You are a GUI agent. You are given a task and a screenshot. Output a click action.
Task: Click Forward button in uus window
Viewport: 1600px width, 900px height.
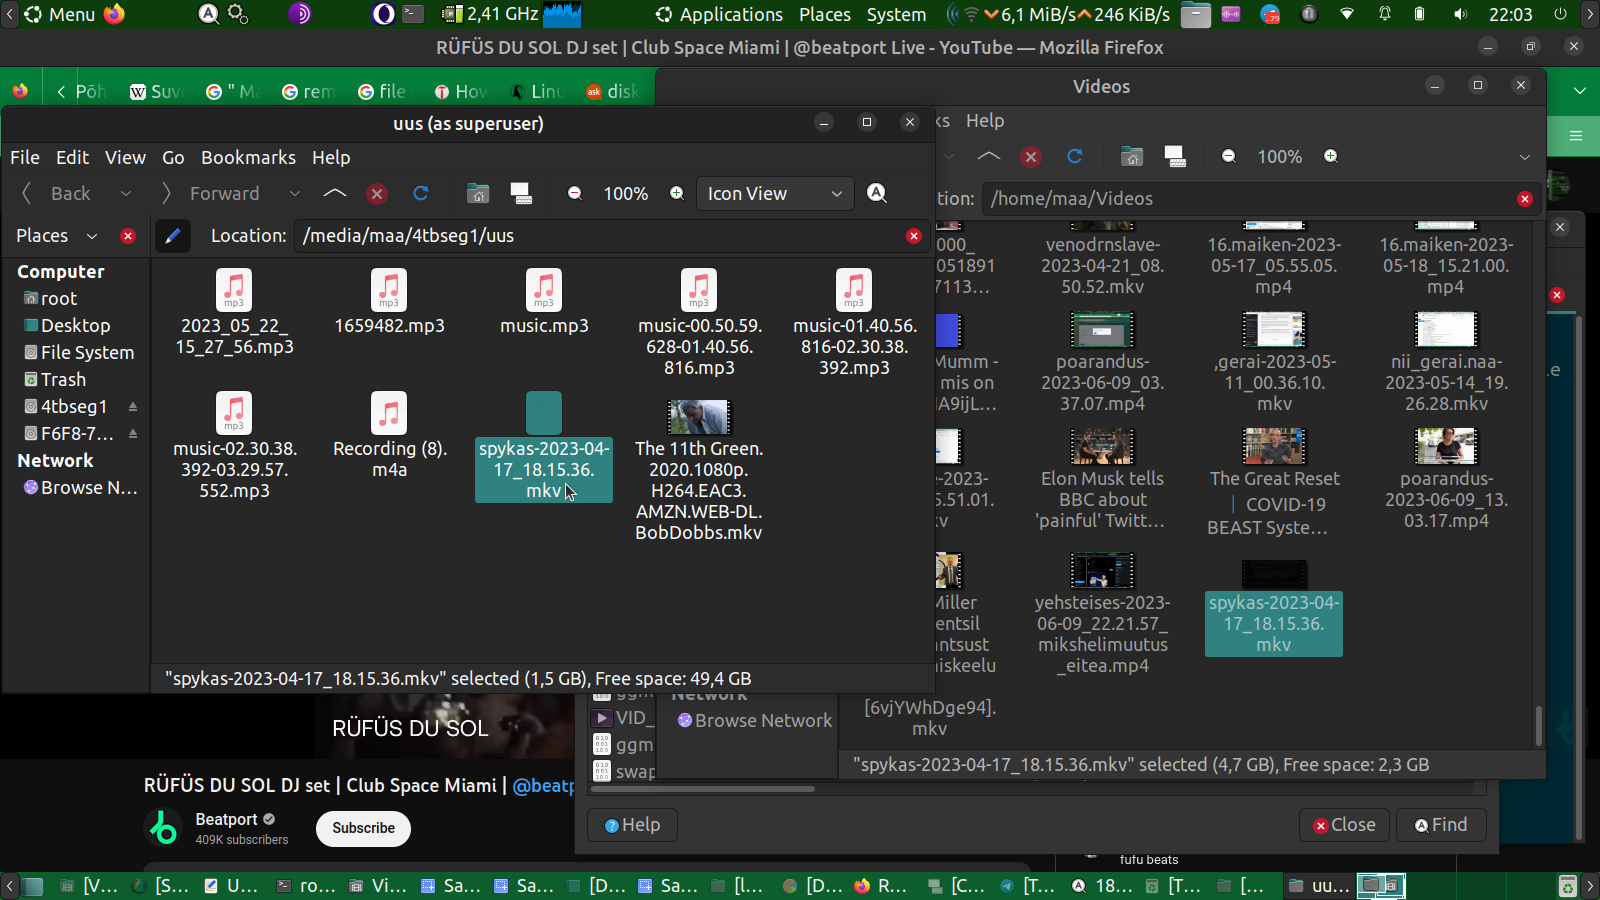tap(211, 194)
